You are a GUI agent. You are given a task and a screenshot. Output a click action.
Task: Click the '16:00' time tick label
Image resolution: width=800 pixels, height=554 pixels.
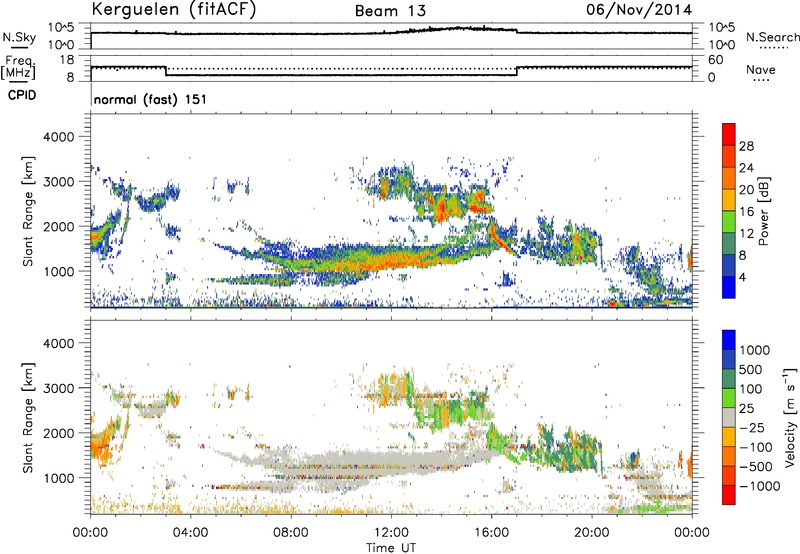click(491, 533)
